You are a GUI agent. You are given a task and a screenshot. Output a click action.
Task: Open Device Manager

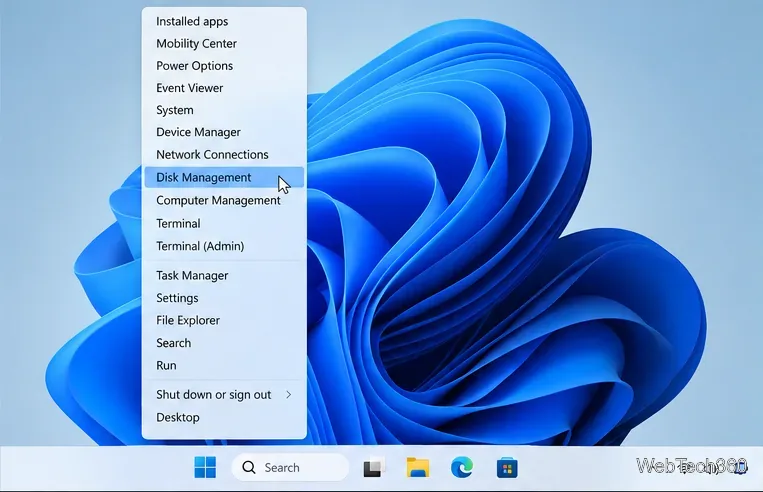pos(224,132)
